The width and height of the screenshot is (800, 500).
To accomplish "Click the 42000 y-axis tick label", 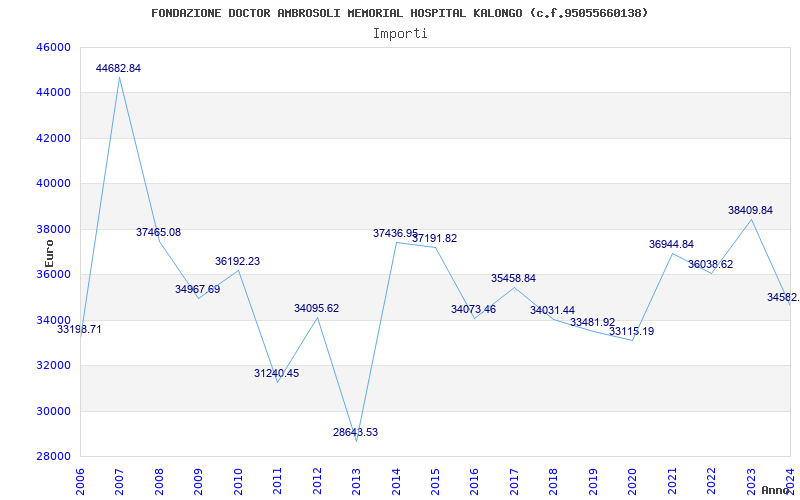I will 53,139.
